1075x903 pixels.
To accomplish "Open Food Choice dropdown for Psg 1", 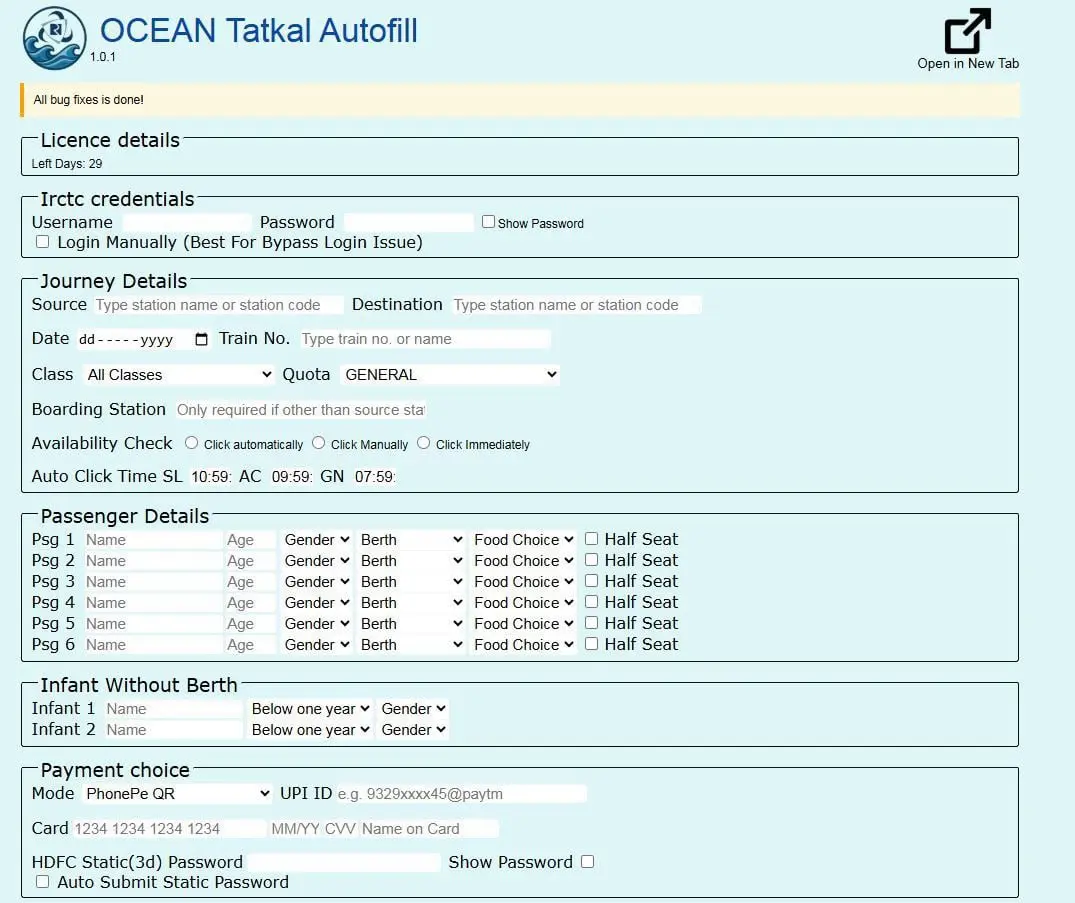I will [523, 540].
